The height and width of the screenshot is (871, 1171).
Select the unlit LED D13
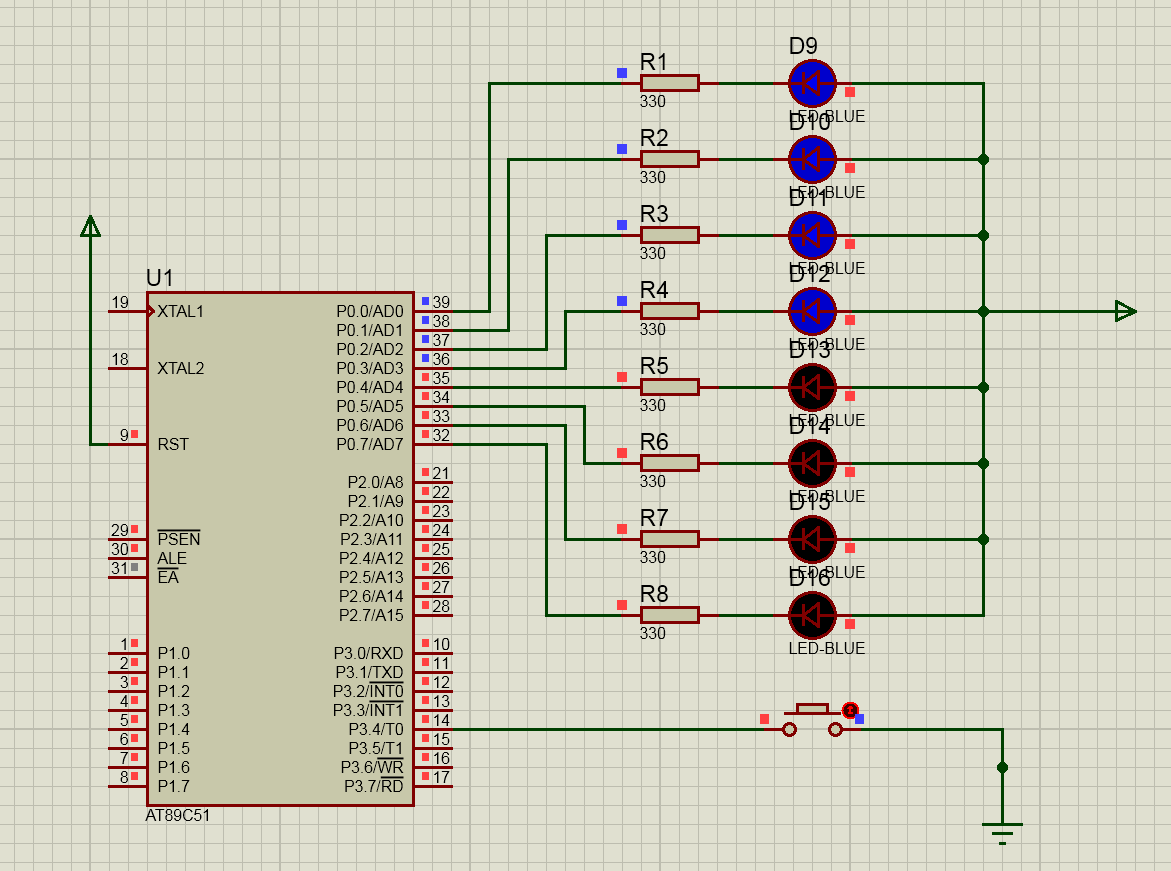[811, 387]
